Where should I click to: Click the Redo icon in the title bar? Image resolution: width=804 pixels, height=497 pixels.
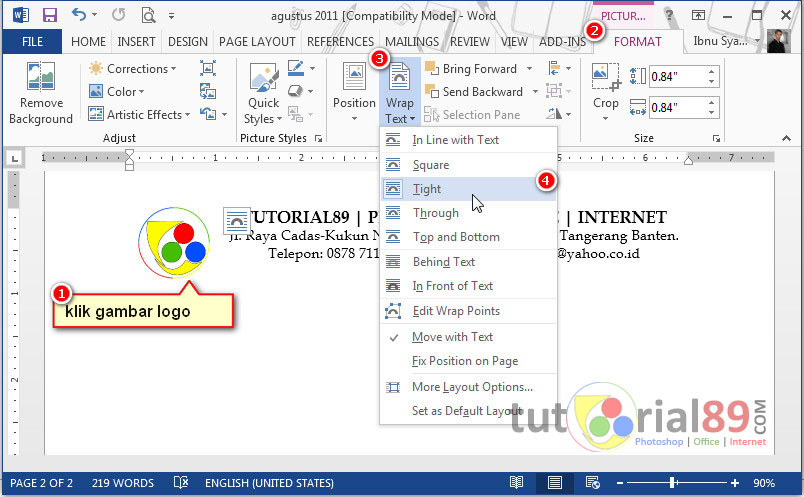point(118,14)
